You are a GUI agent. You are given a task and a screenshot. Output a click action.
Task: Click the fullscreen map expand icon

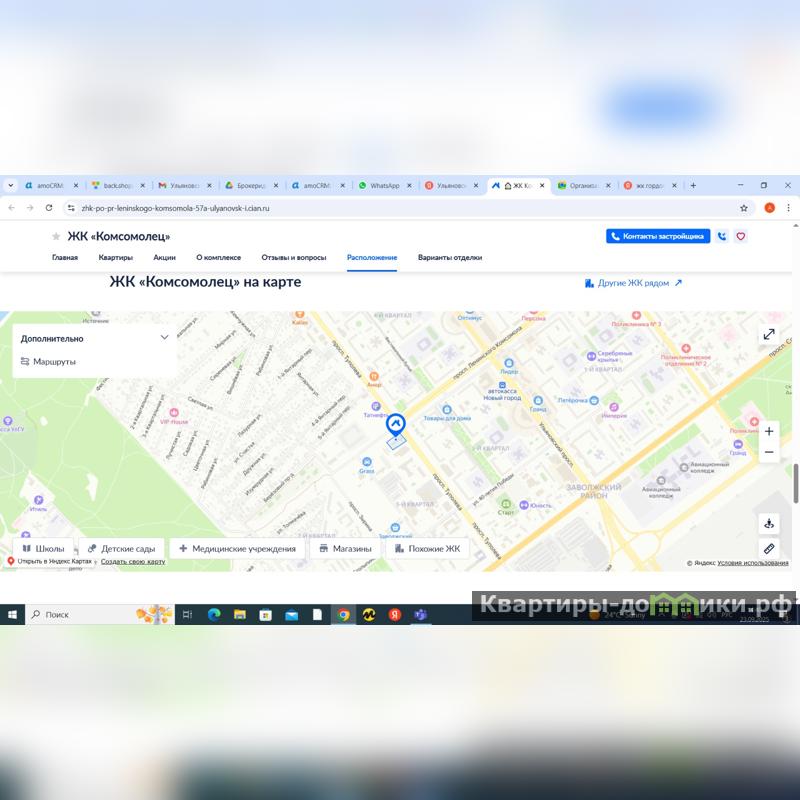point(769,334)
